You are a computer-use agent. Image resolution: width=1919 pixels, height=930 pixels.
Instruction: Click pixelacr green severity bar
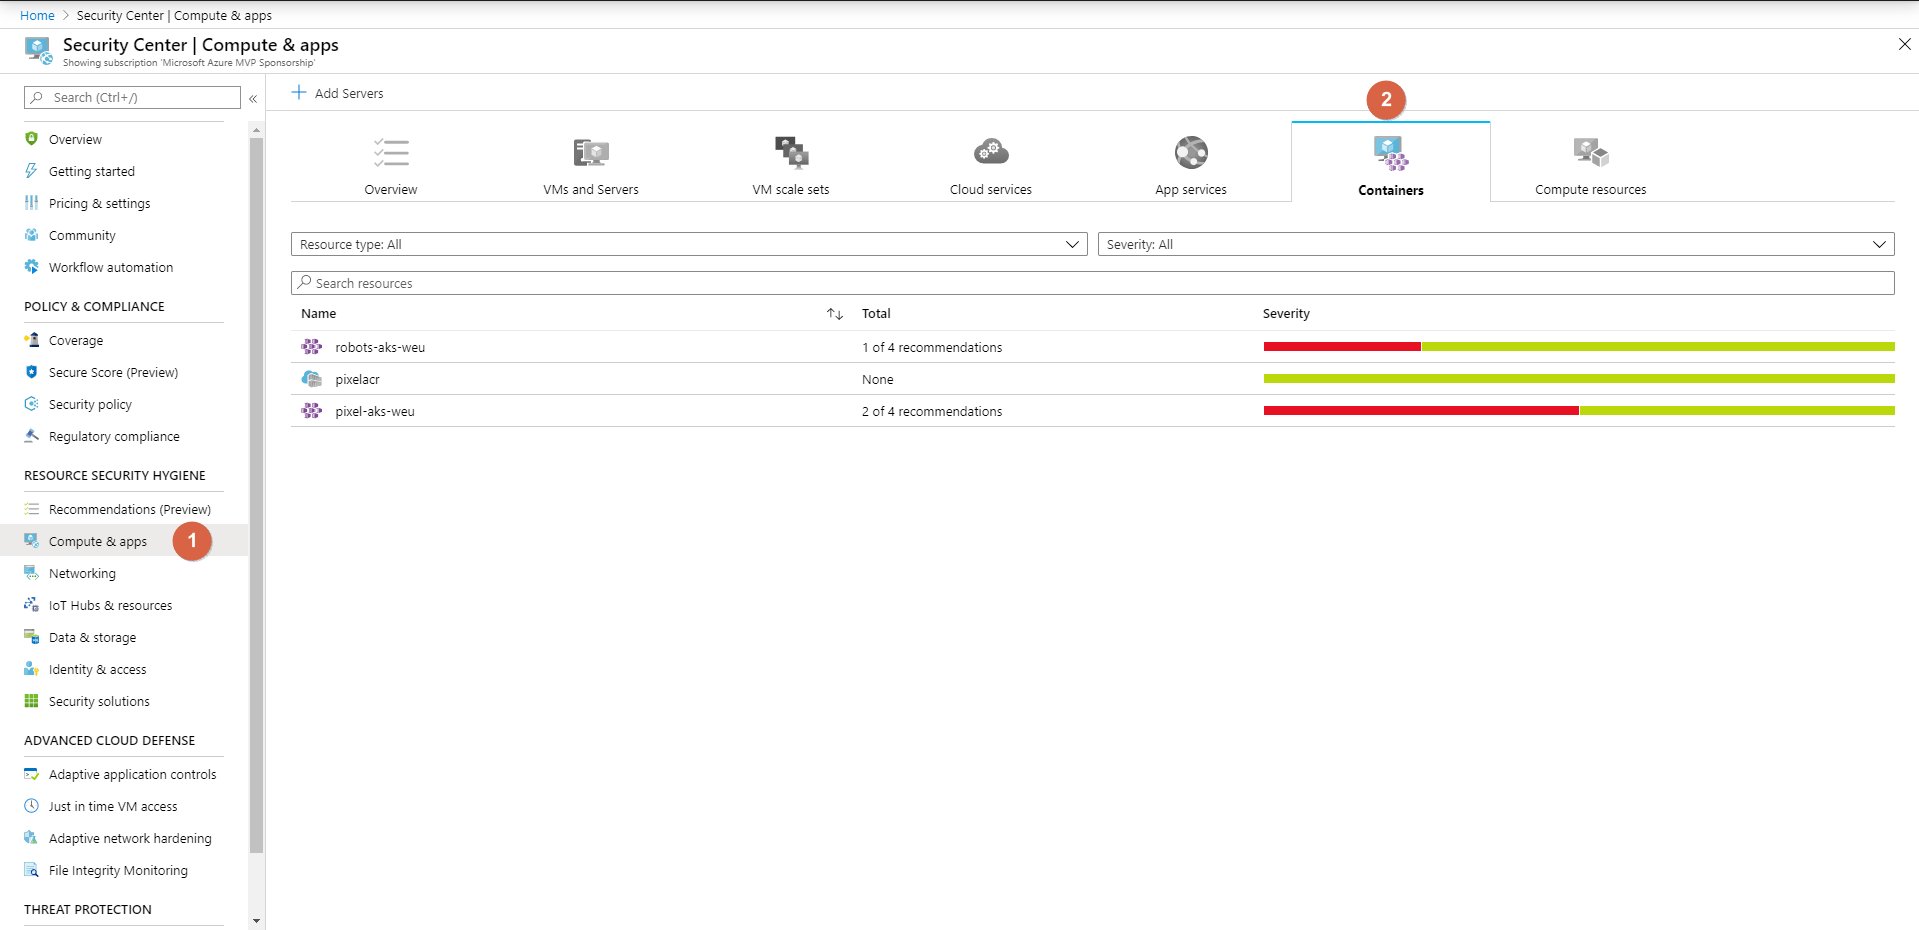click(1579, 379)
